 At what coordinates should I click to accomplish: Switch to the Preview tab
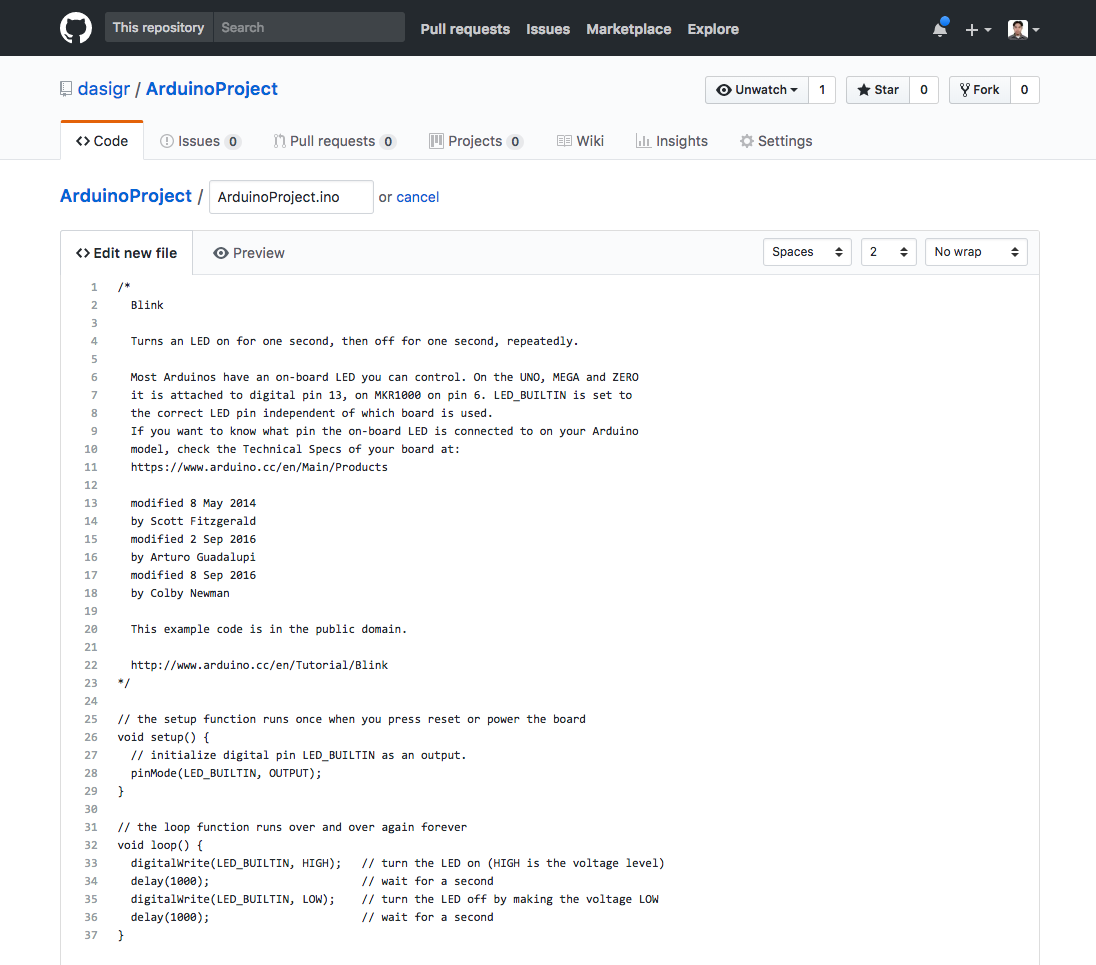tap(249, 253)
